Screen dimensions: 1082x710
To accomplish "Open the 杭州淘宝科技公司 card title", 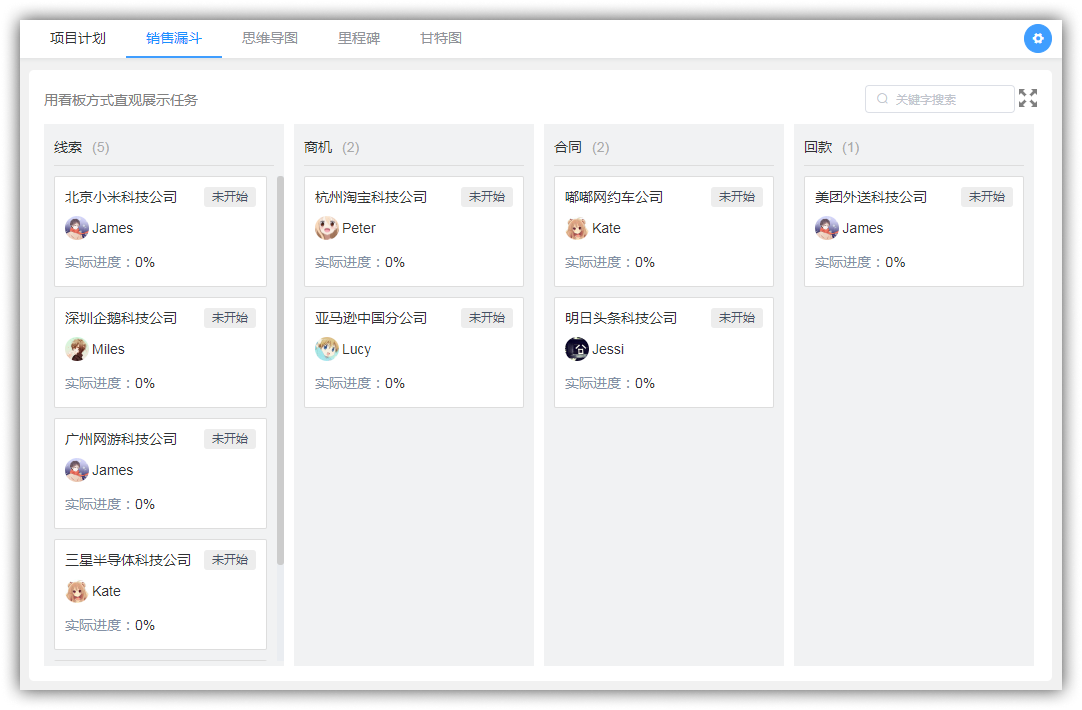I will tap(371, 197).
